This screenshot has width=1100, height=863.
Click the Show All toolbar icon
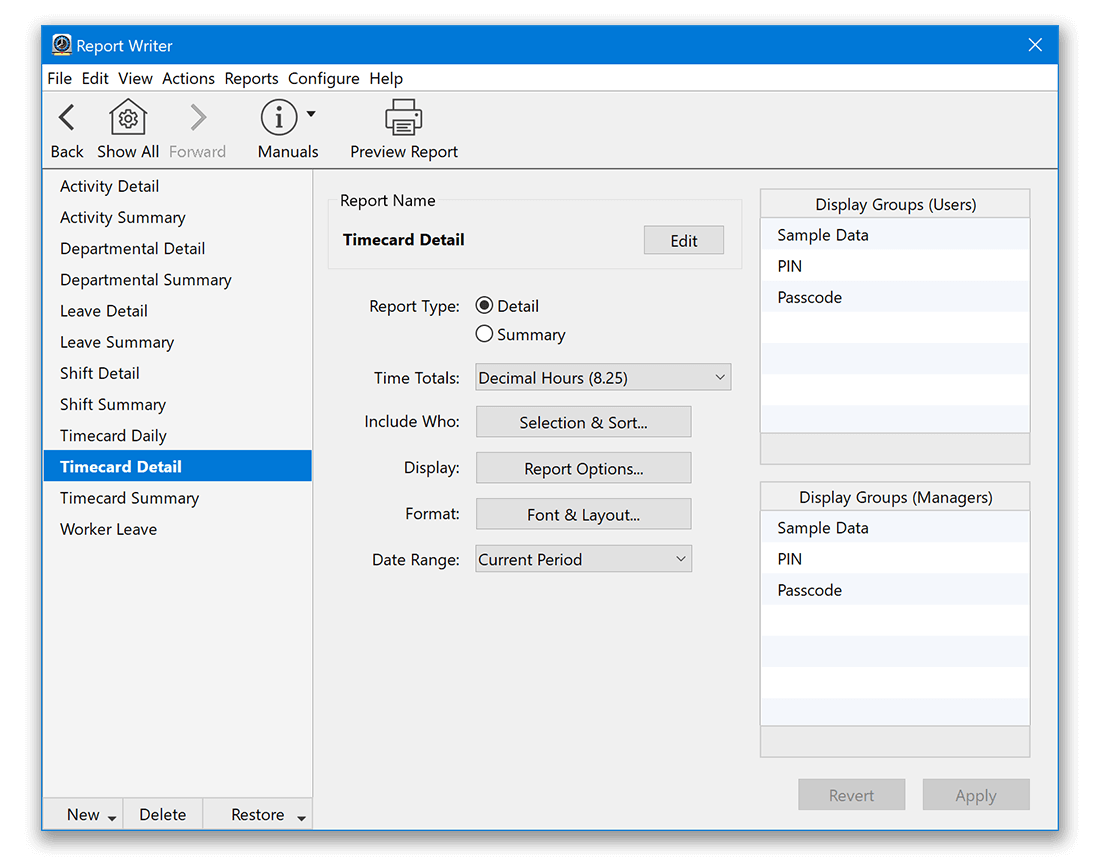point(127,117)
